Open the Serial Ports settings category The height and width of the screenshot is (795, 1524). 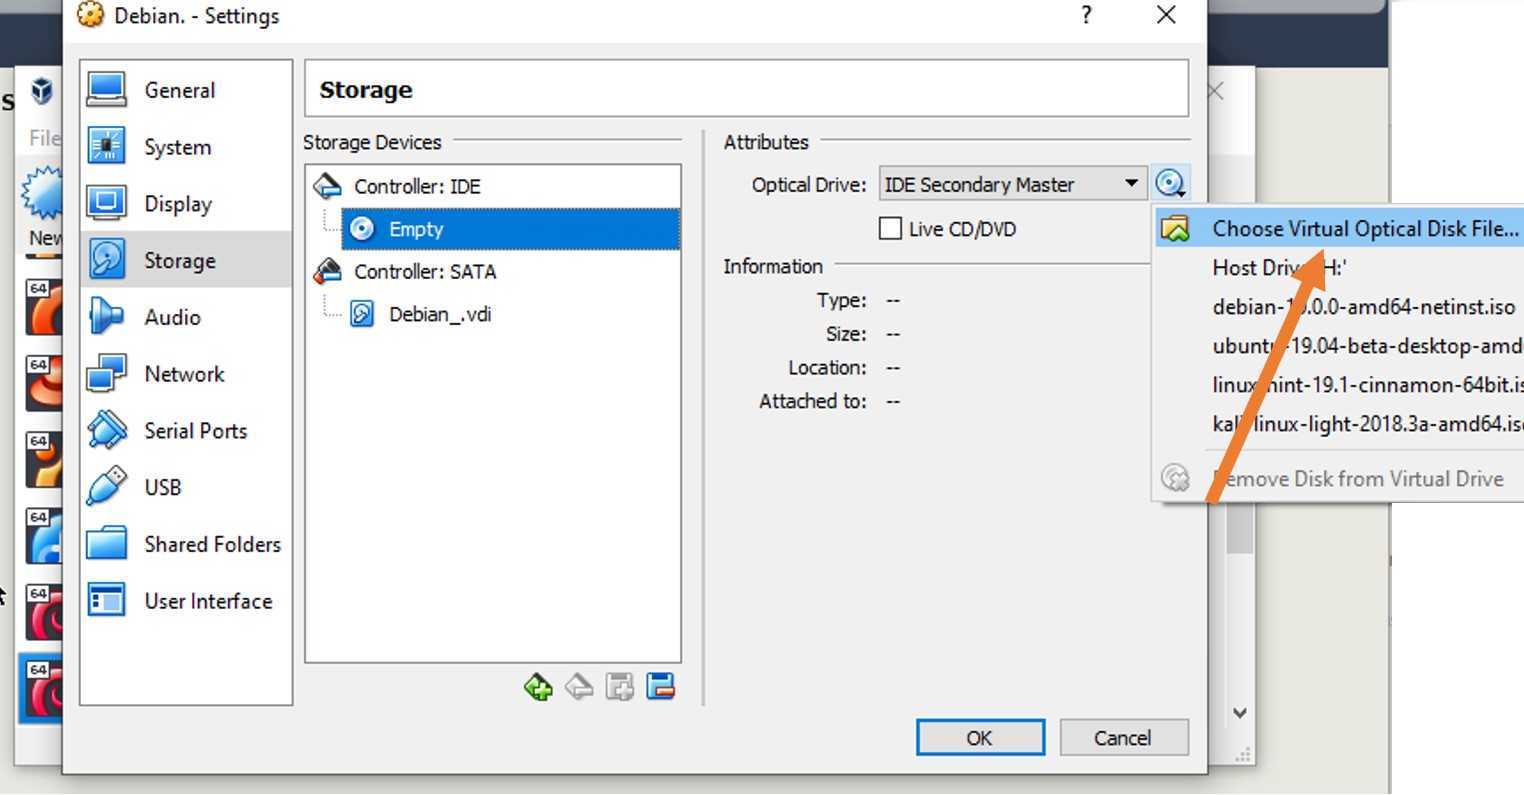(x=186, y=431)
